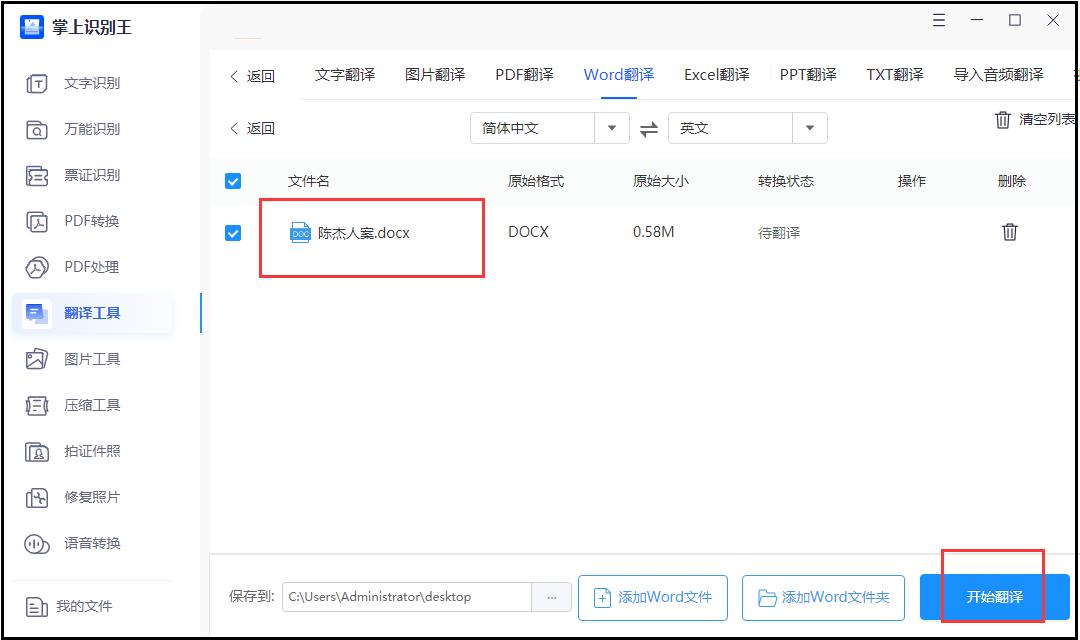Open the 文字识别 tool in sidebar
The image size is (1080, 640).
93,84
